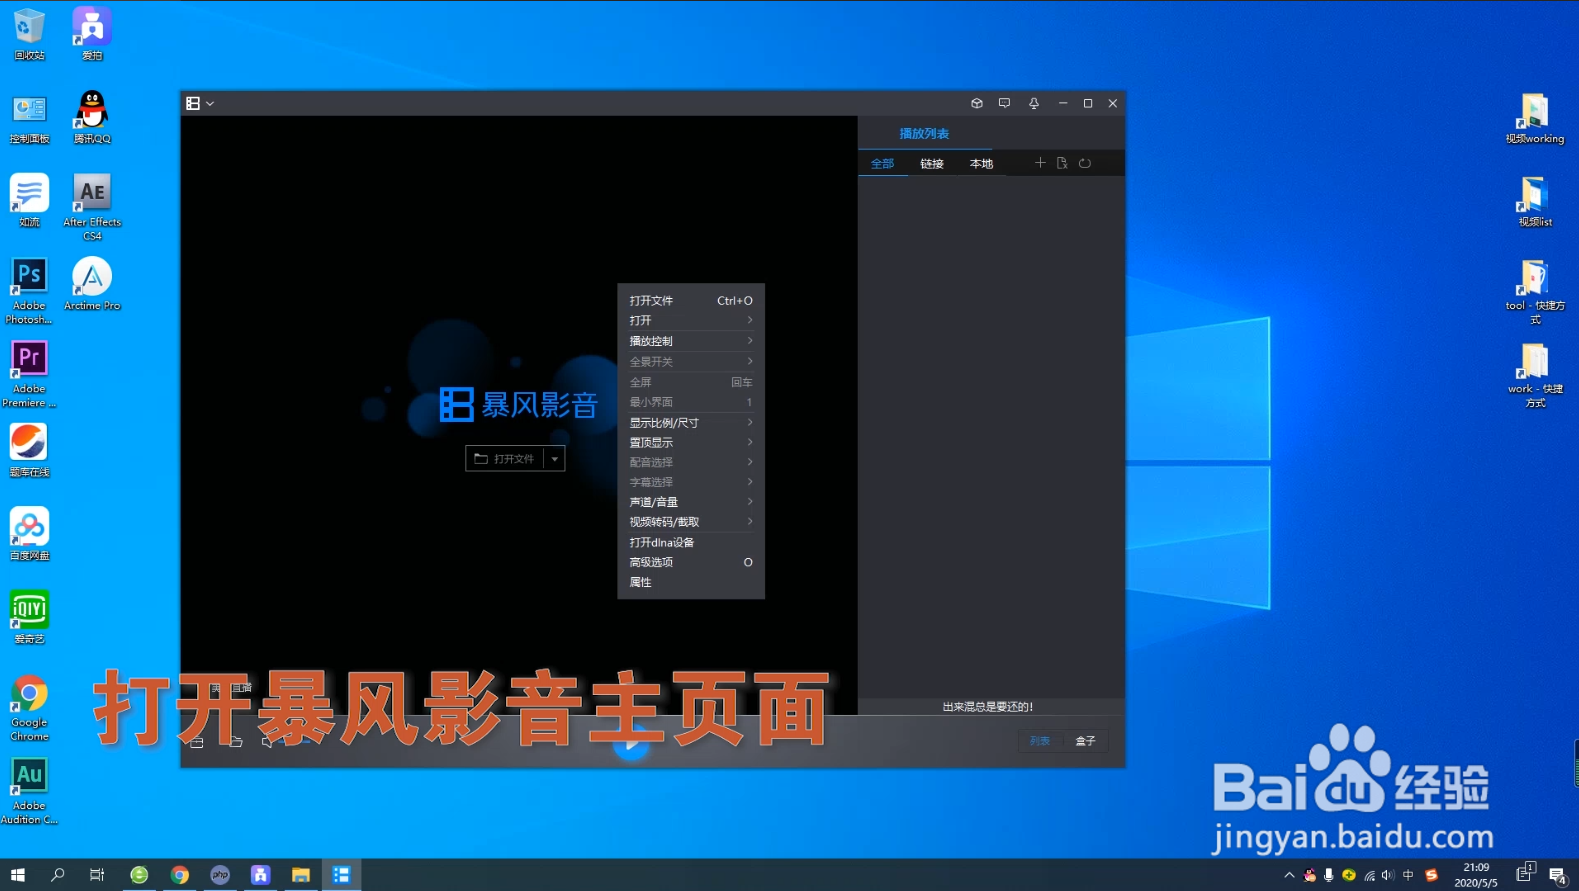Launch Adobe Audition desktop icon
Image resolution: width=1579 pixels, height=891 pixels.
point(29,790)
